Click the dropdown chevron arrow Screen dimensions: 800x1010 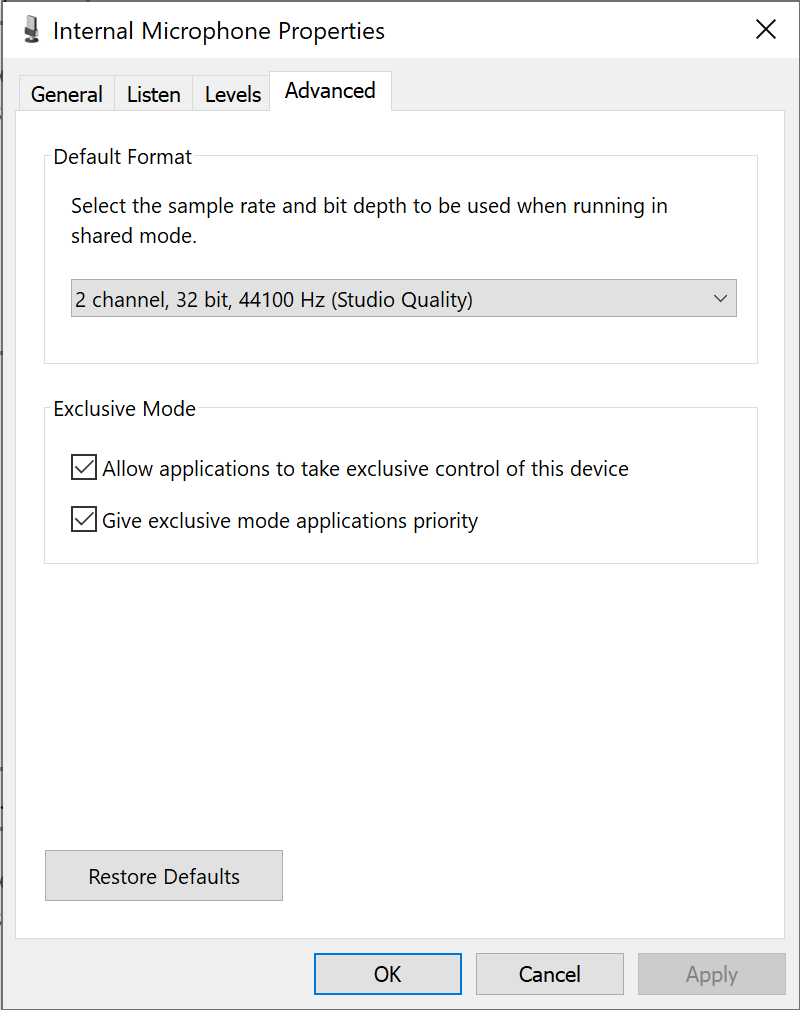click(x=720, y=298)
